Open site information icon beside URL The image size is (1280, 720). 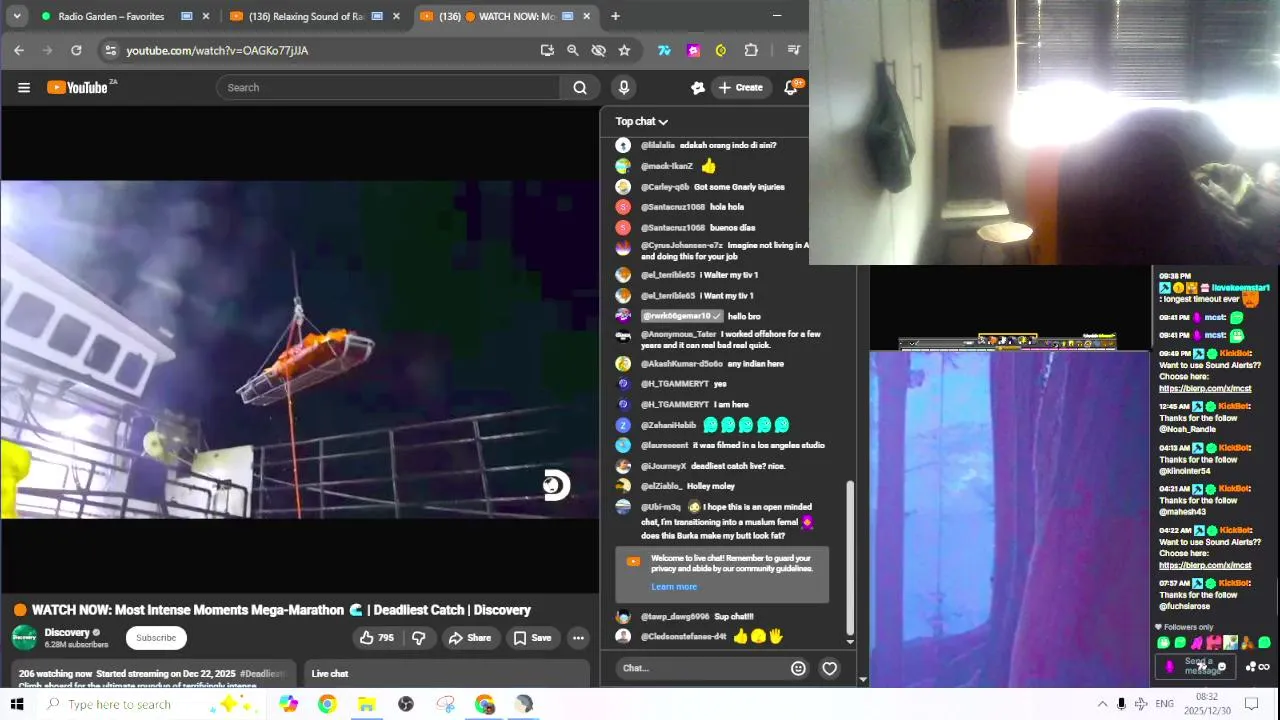click(x=110, y=50)
